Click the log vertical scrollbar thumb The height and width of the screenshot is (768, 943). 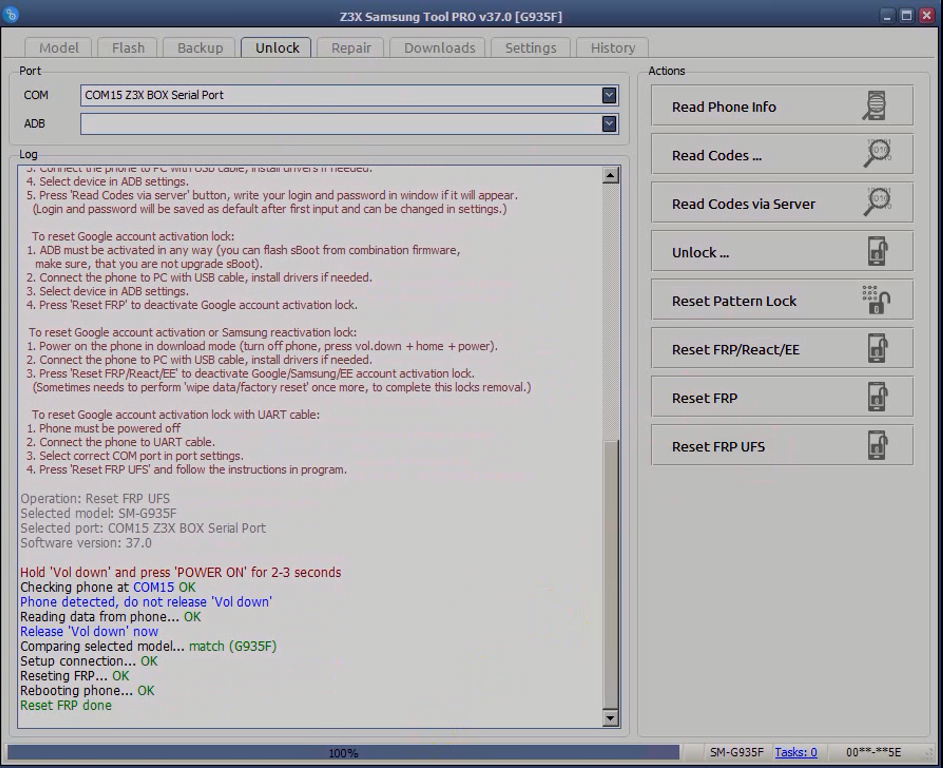click(610, 574)
